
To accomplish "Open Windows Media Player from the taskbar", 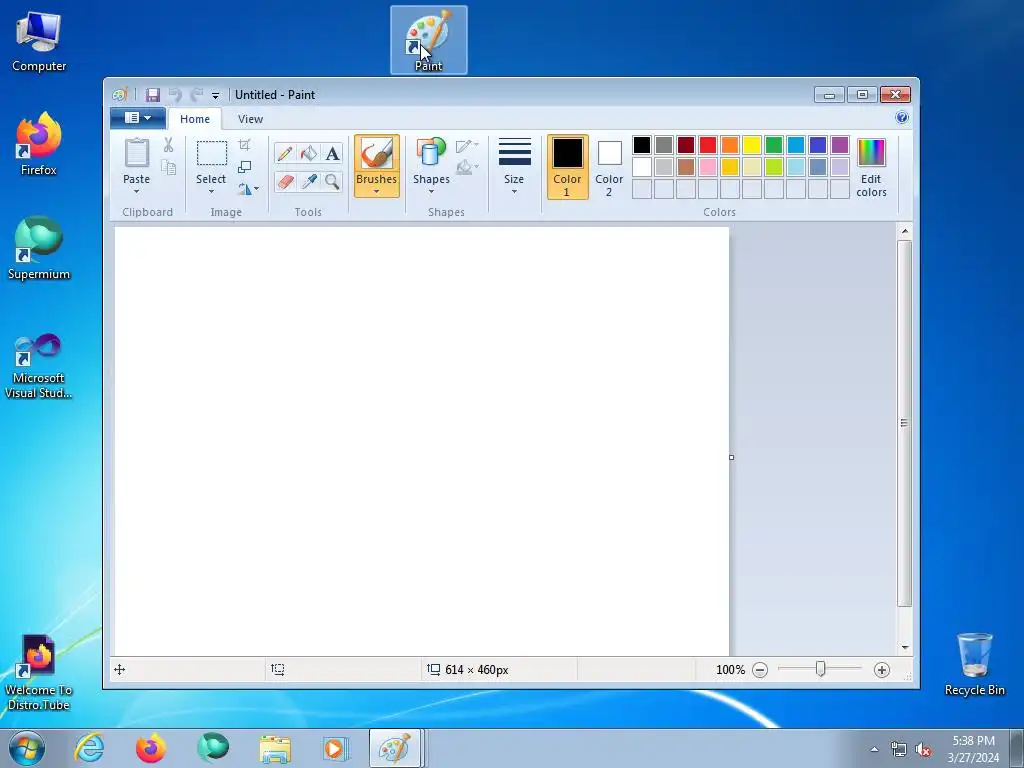I will click(336, 748).
